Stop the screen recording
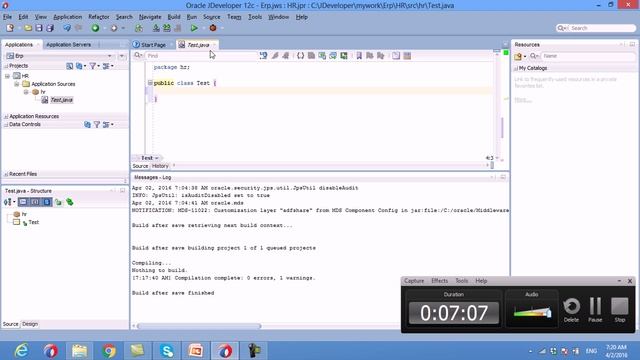This screenshot has height=360, width=640. (620, 310)
